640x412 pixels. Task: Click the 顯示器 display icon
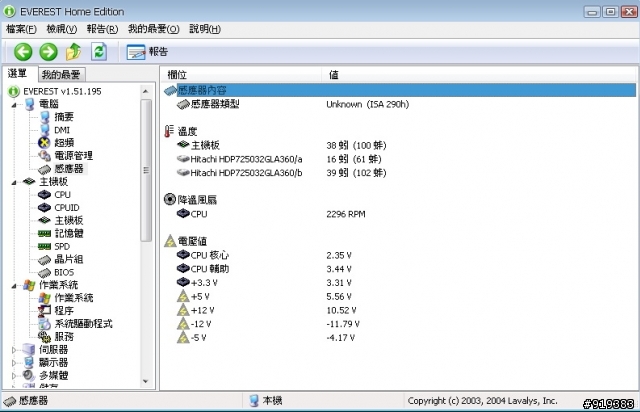click(29, 363)
